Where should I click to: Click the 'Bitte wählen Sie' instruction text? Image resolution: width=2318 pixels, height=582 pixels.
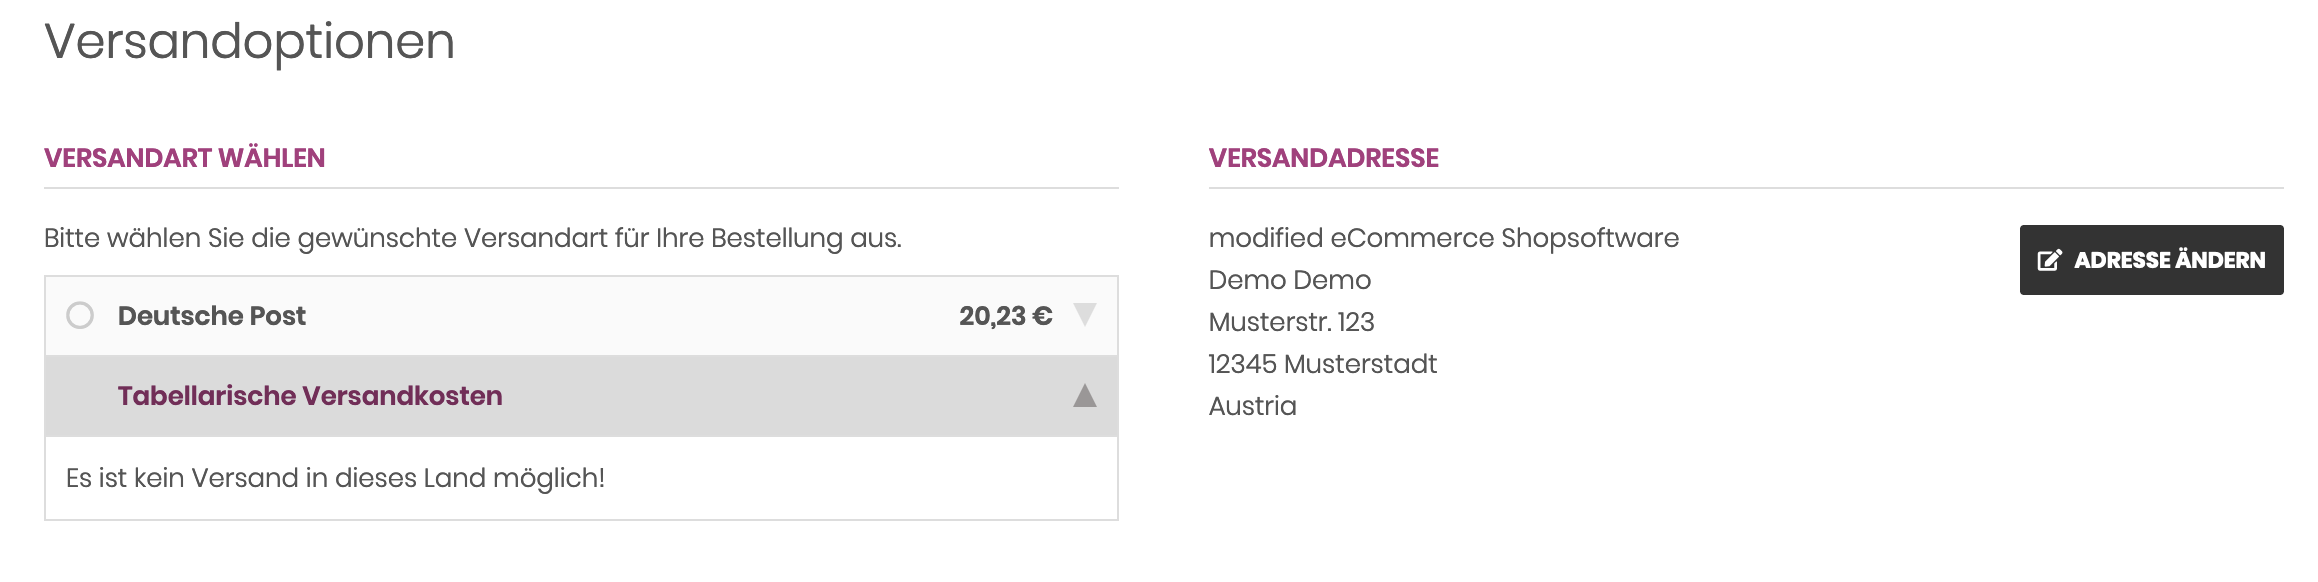coord(472,238)
